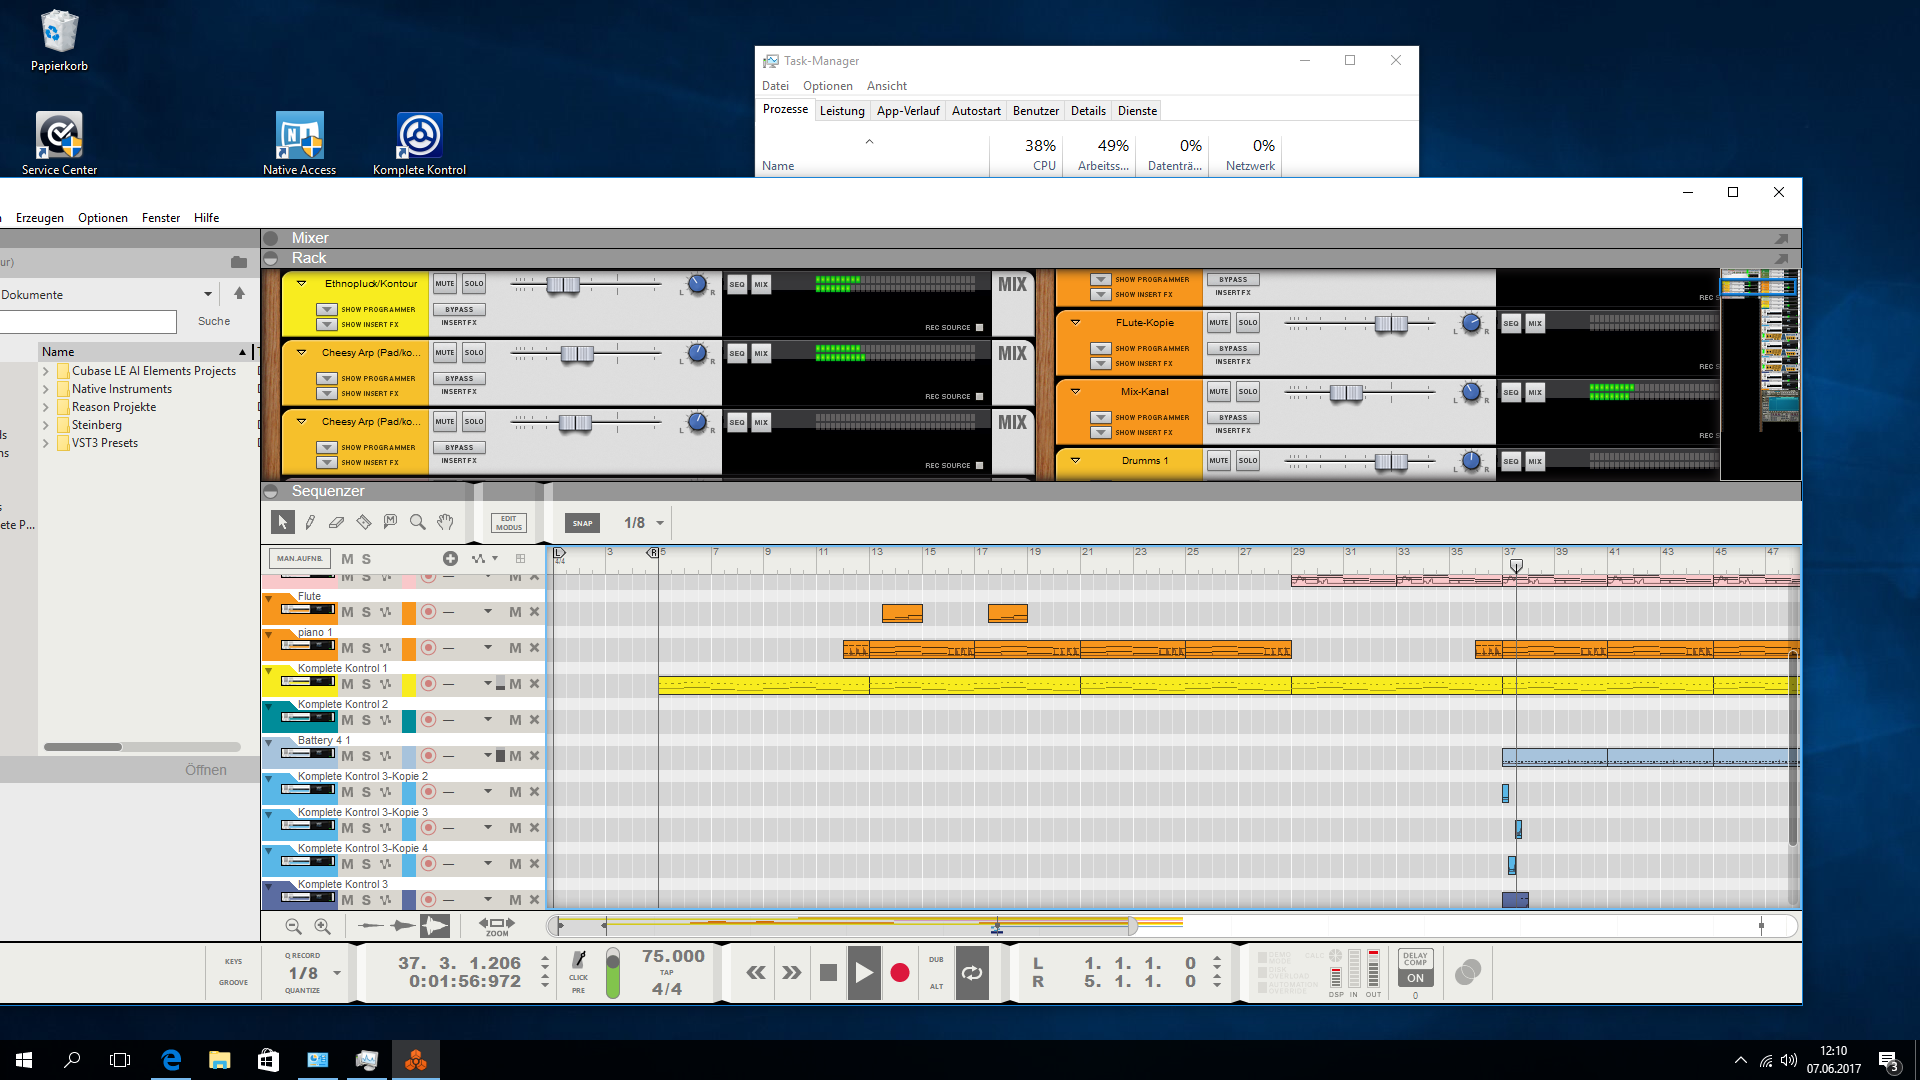Screen dimensions: 1920x1080
Task: Click the zoom in magnifier below track list
Action: pyautogui.click(x=322, y=927)
